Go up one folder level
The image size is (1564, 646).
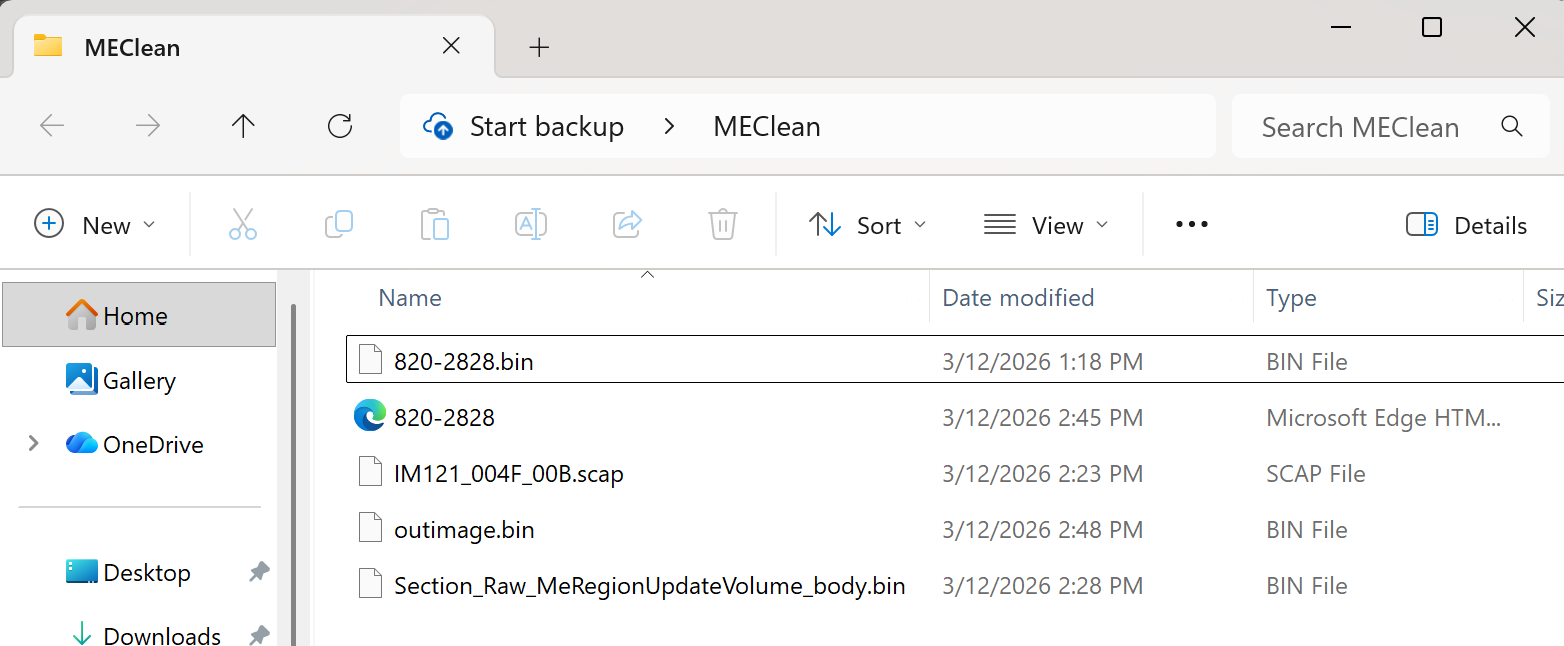(243, 126)
